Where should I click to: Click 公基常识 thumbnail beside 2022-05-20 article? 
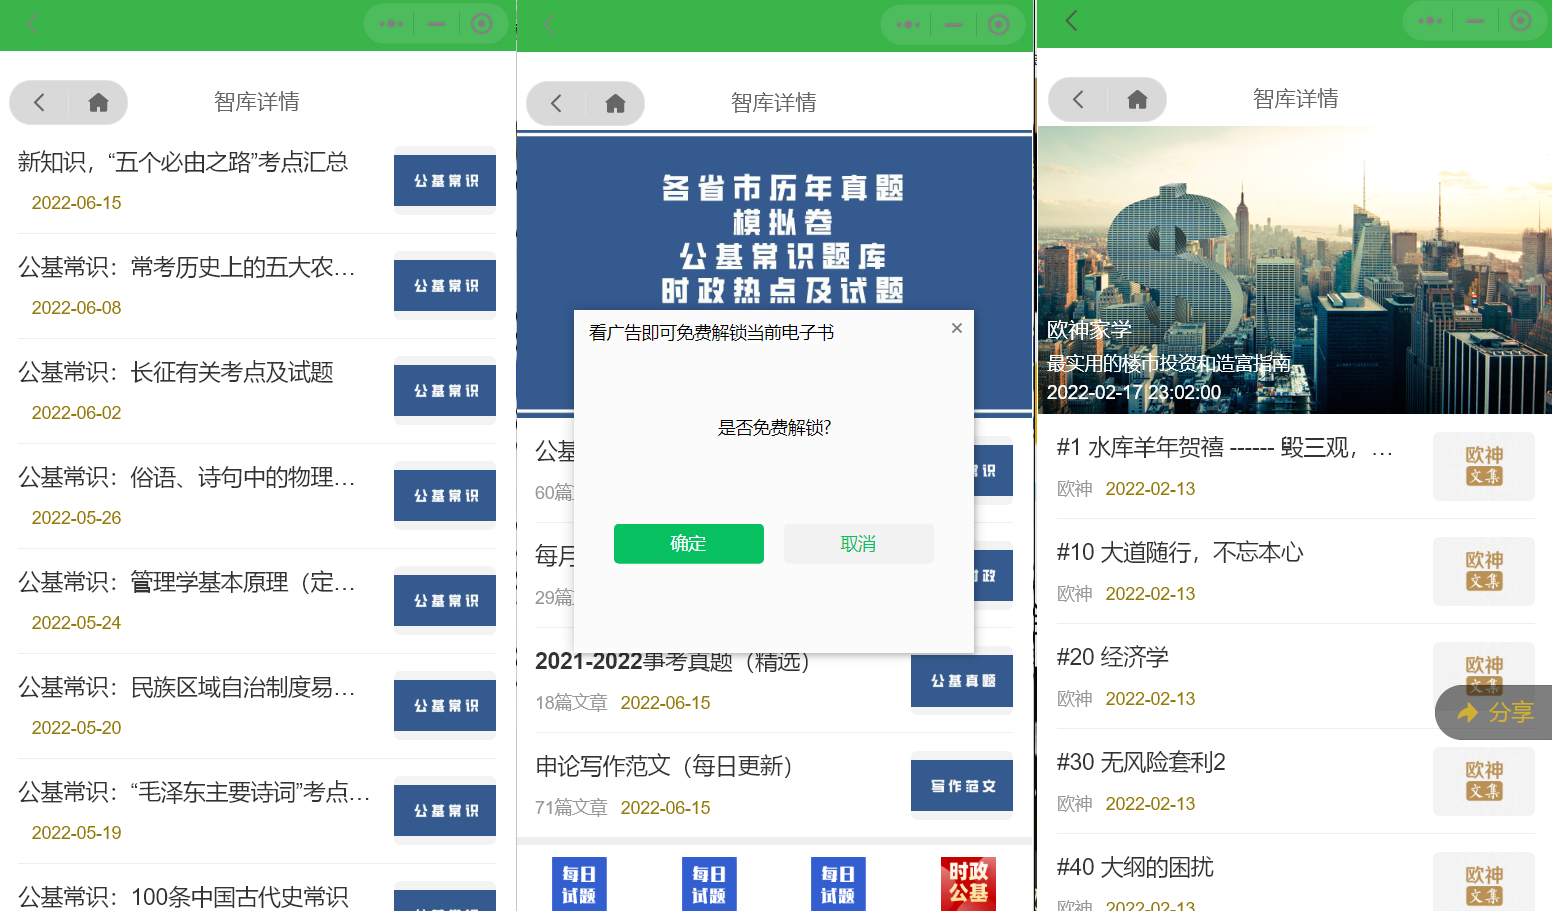[x=445, y=706]
